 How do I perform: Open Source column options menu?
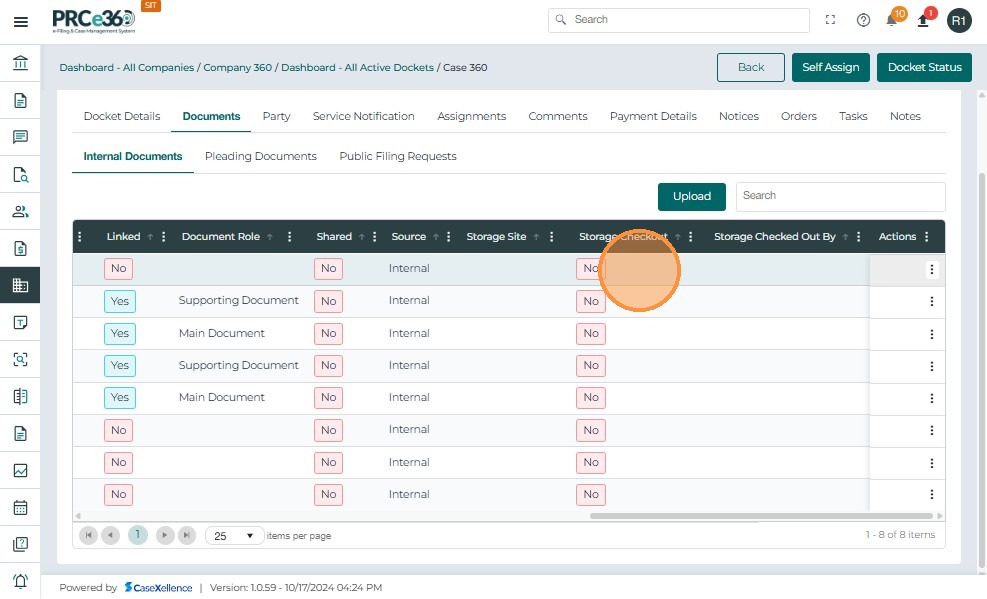450,237
